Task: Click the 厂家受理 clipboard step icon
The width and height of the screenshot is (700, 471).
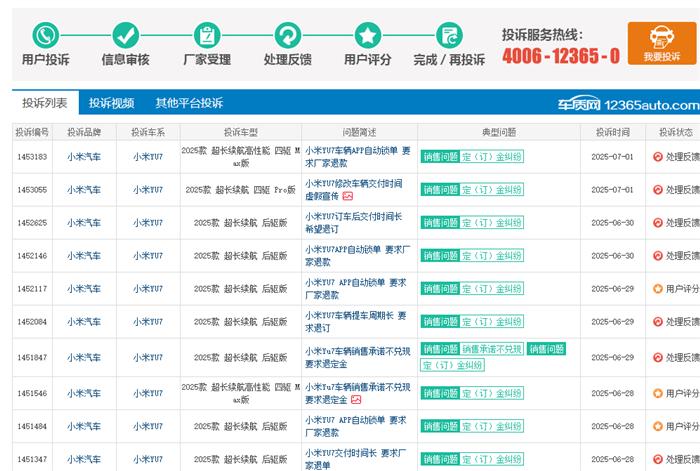Action: (x=207, y=35)
